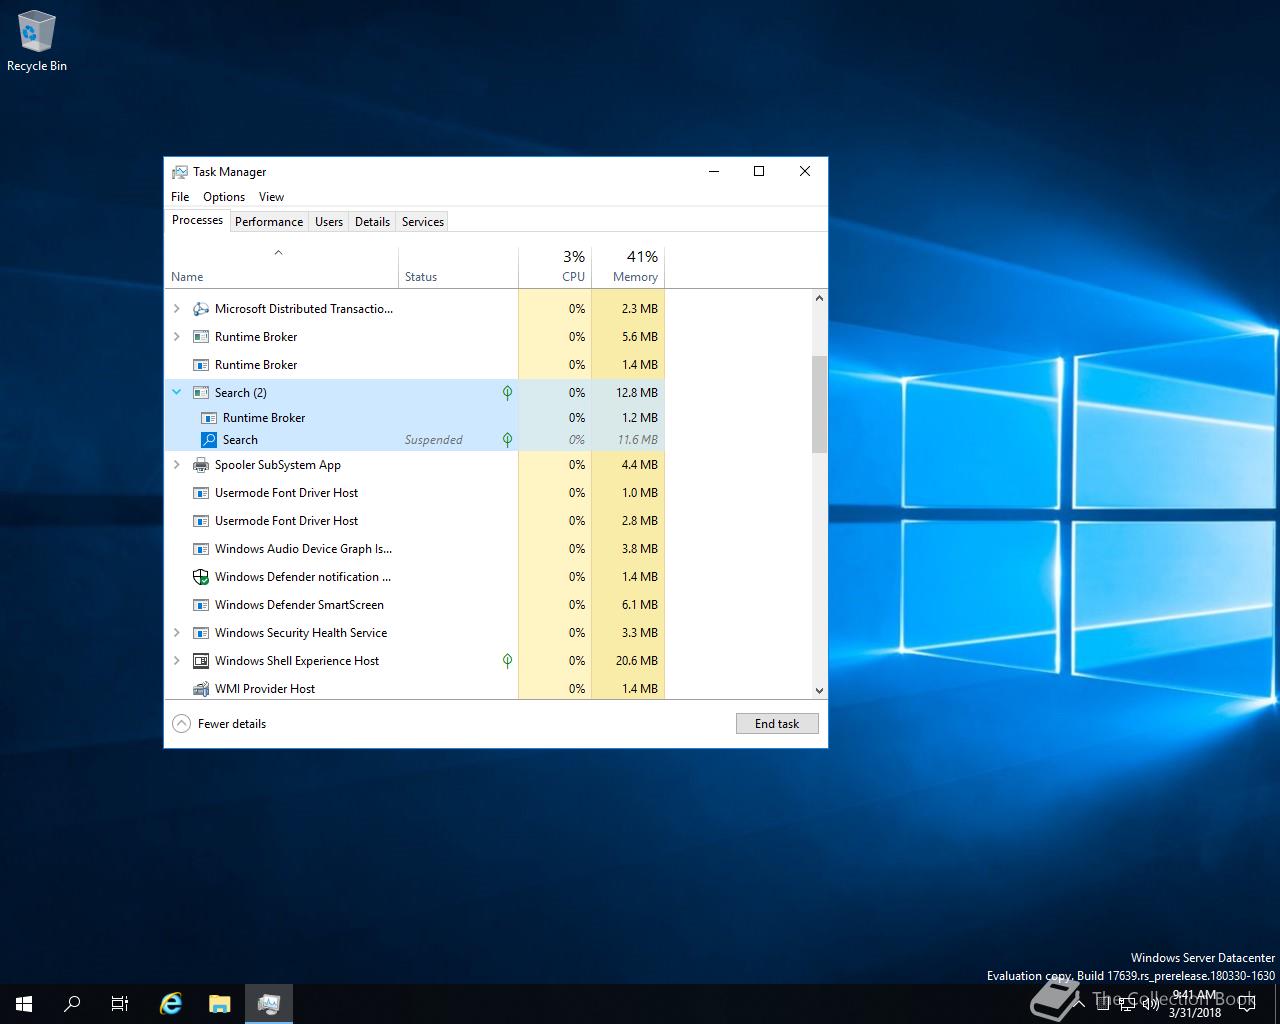Screen dimensions: 1280x1024
Task: Select the Processes tab
Action: click(198, 220)
